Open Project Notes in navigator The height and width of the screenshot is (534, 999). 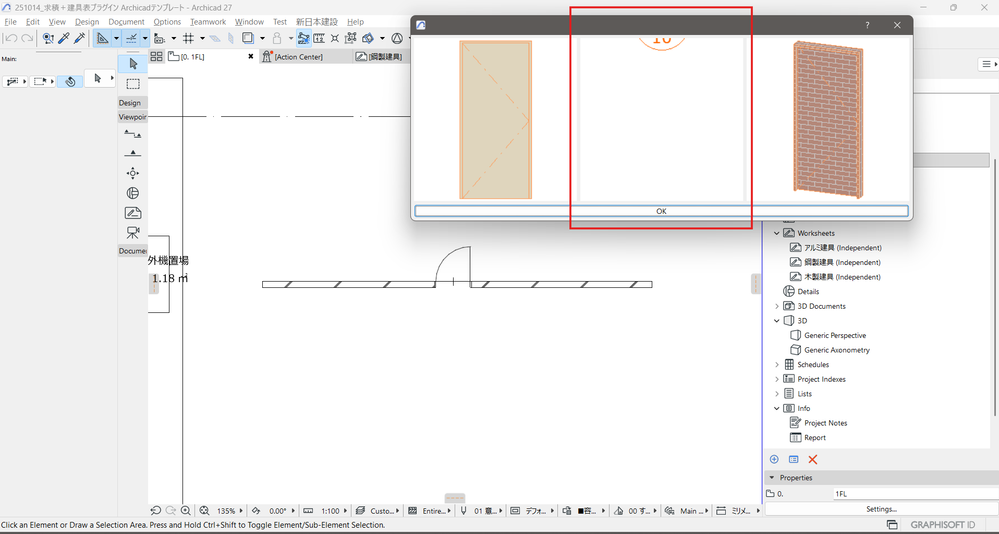click(x=825, y=423)
